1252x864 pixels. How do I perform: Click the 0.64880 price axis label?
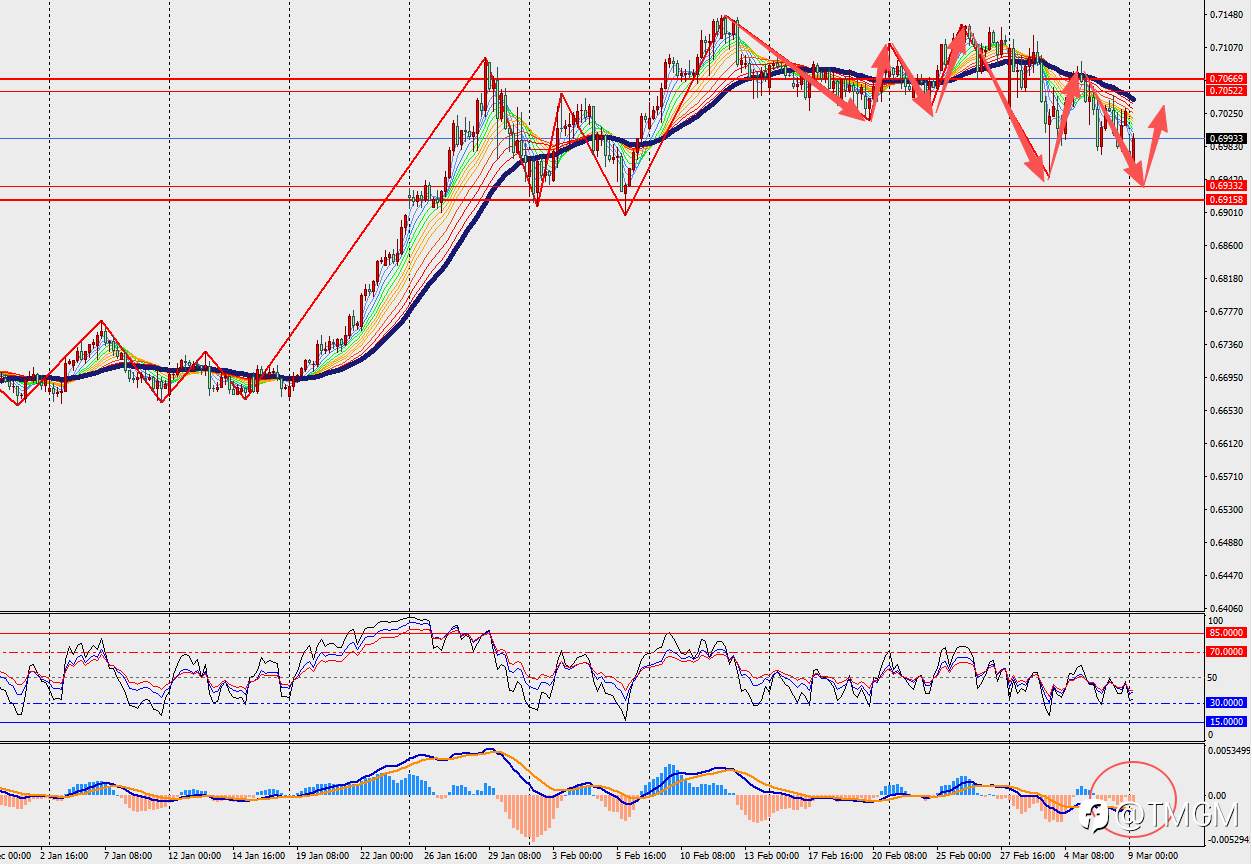1225,543
